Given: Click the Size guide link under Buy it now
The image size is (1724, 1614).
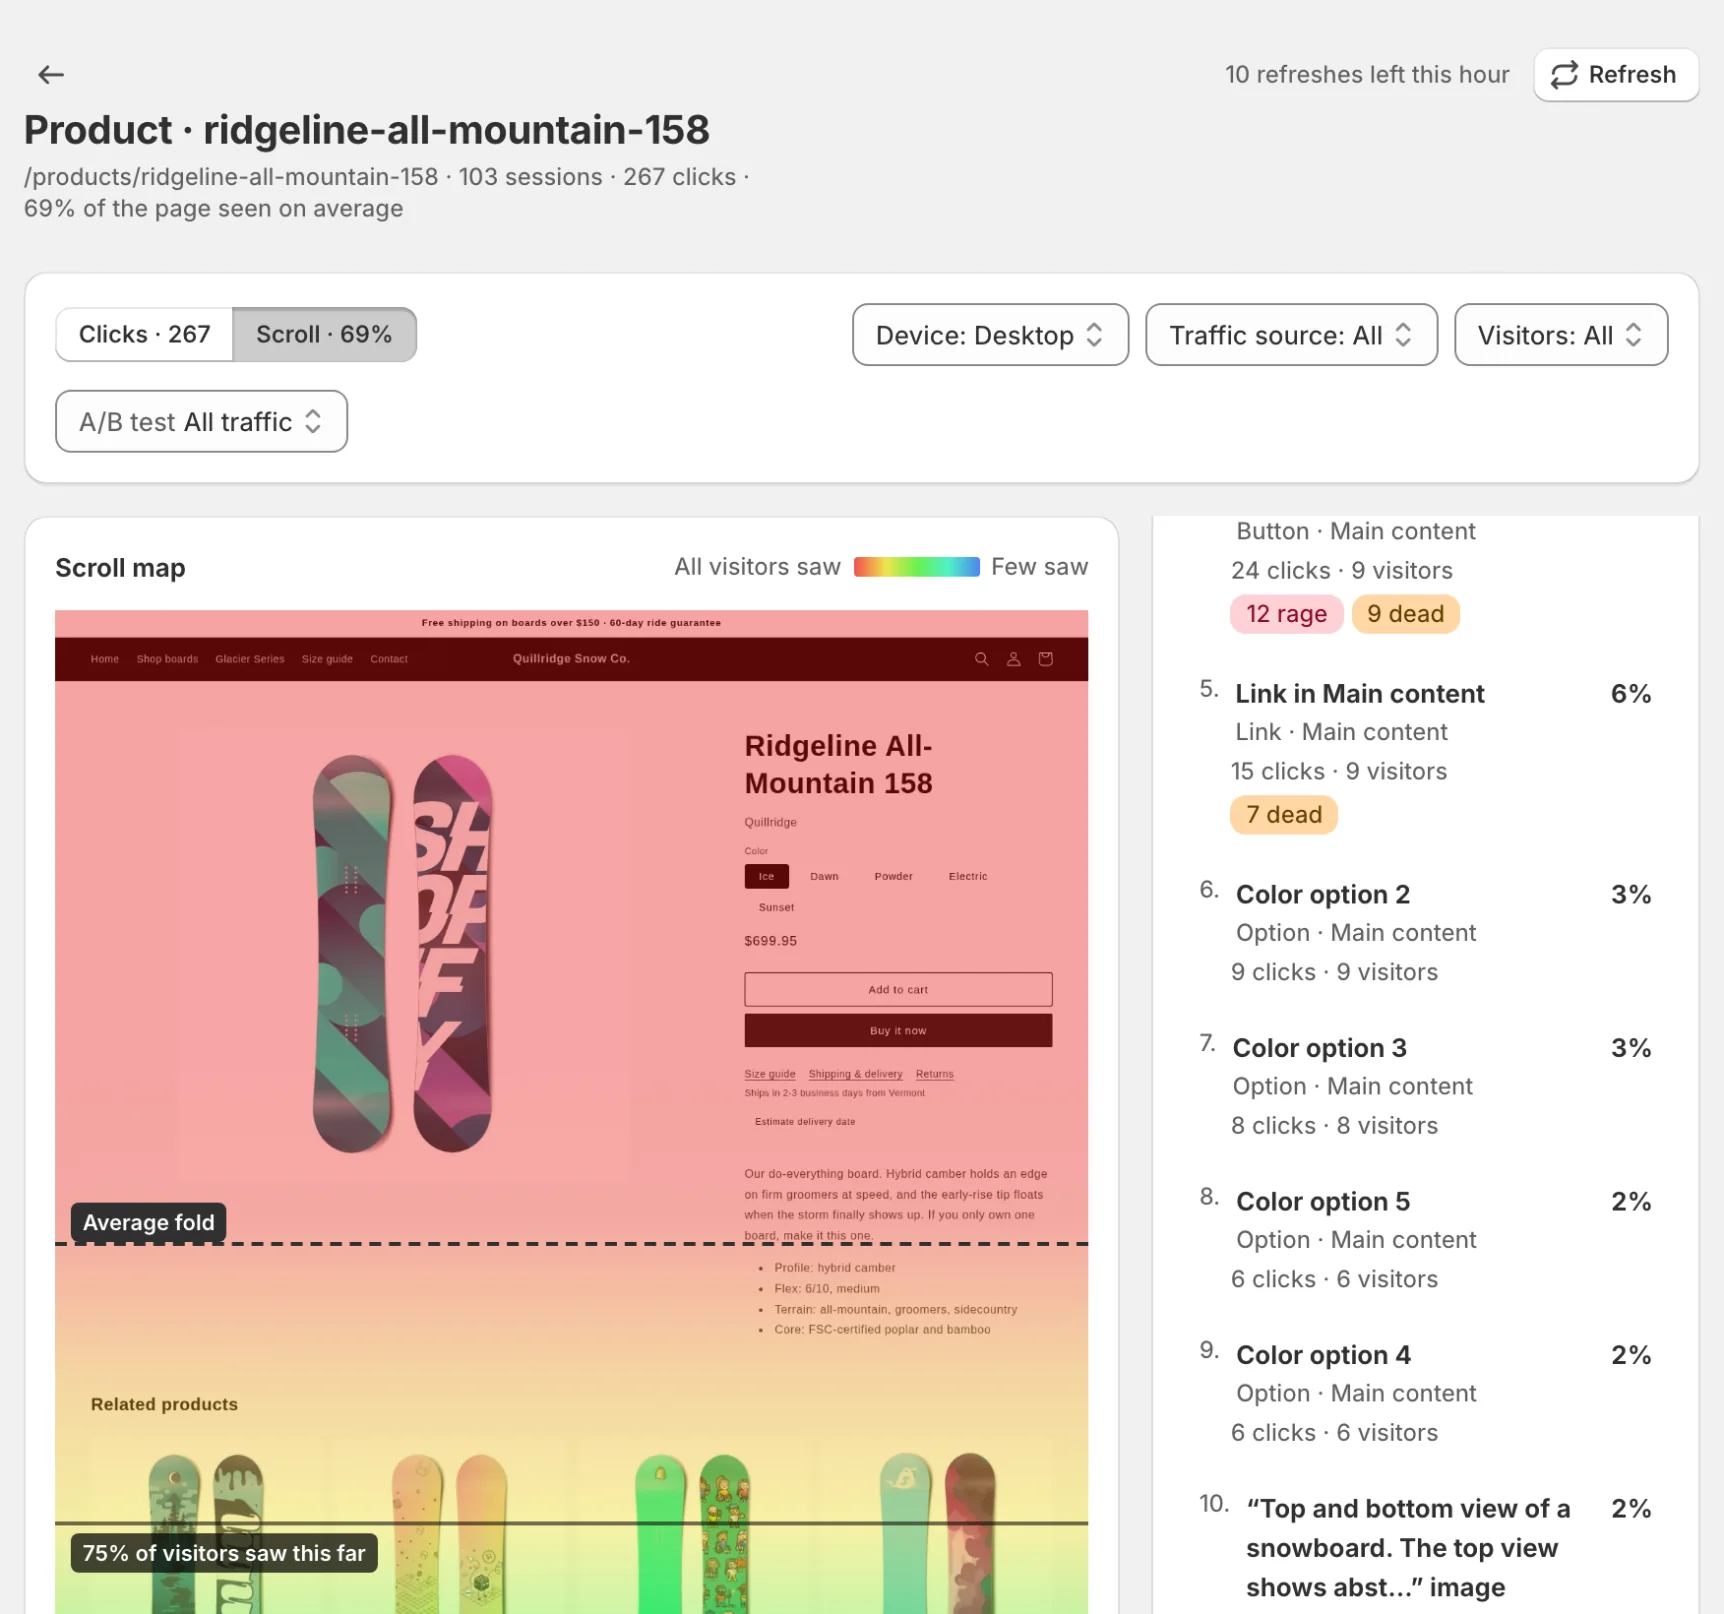Looking at the screenshot, I should (x=769, y=1074).
